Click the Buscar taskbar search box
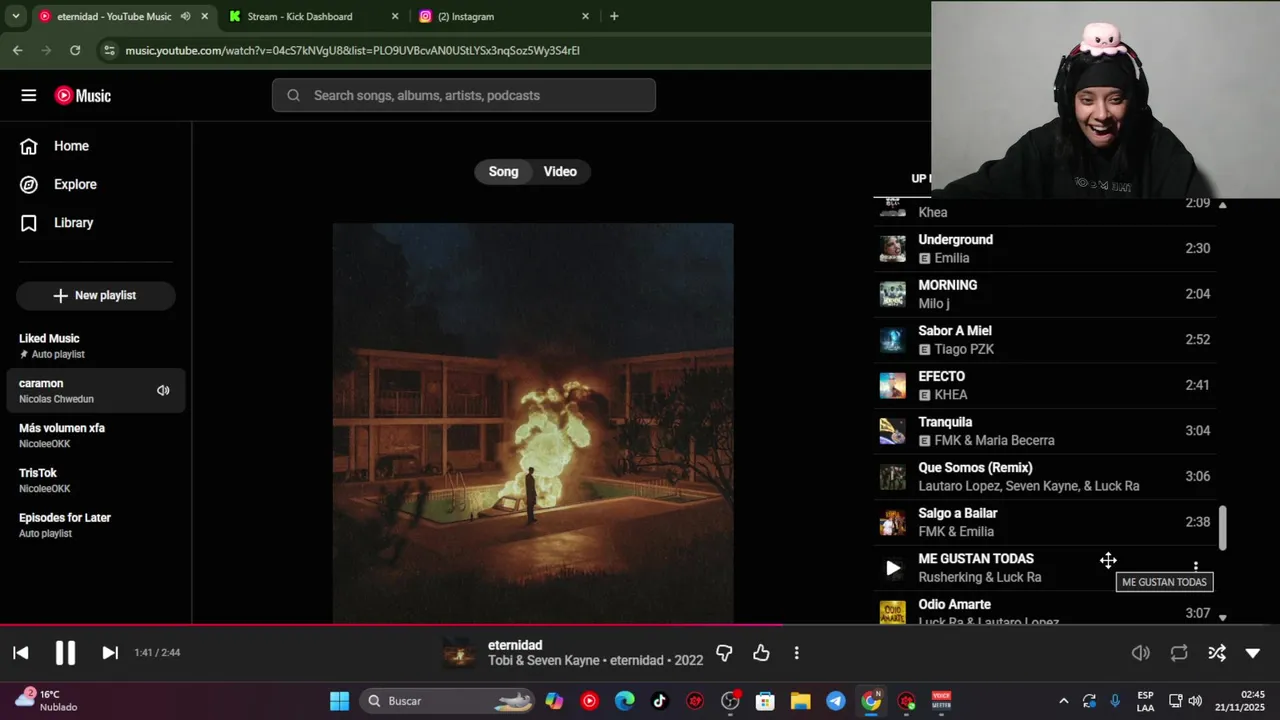Viewport: 1280px width, 720px height. 446,701
